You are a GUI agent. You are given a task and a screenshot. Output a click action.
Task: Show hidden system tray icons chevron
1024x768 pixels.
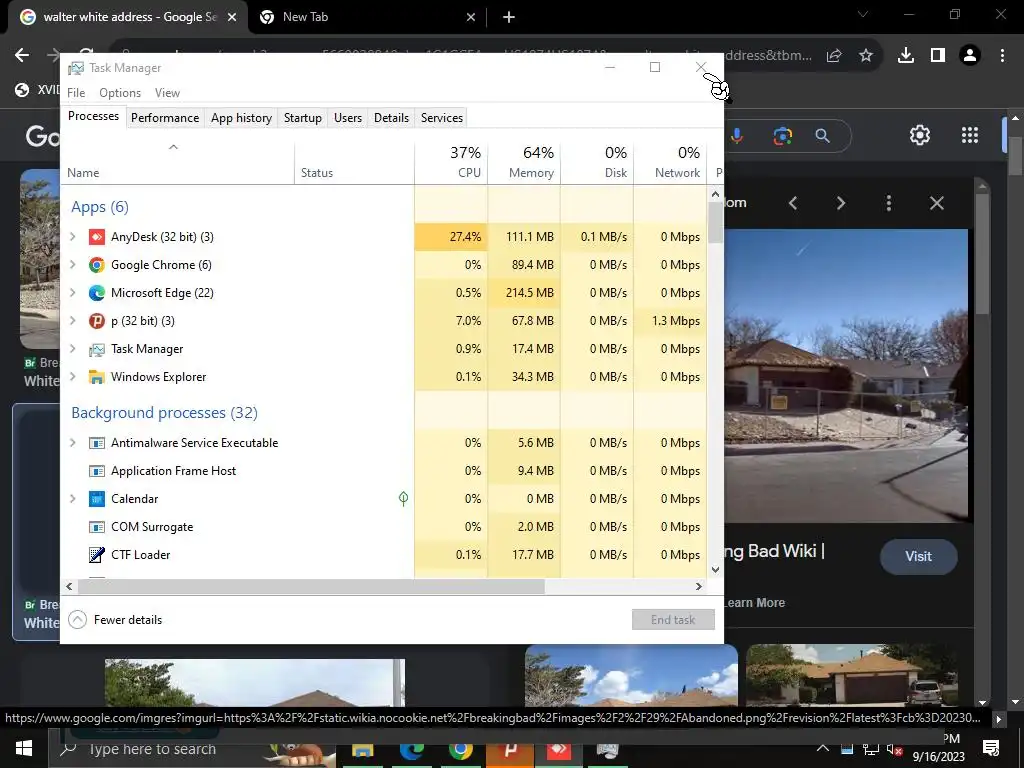tap(823, 748)
